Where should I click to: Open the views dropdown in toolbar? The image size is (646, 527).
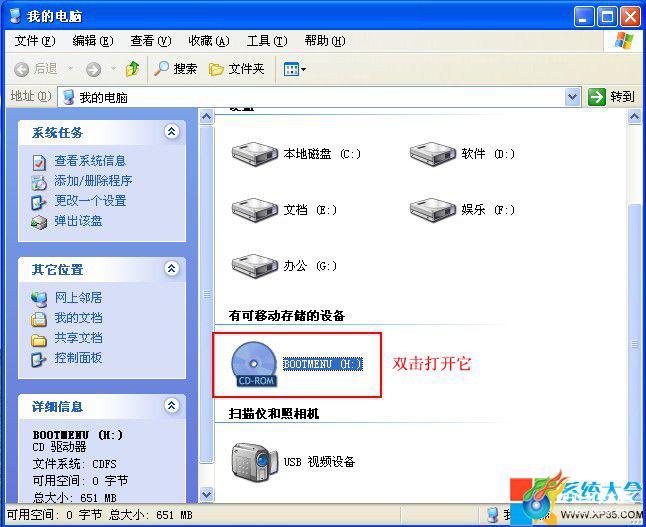[295, 69]
